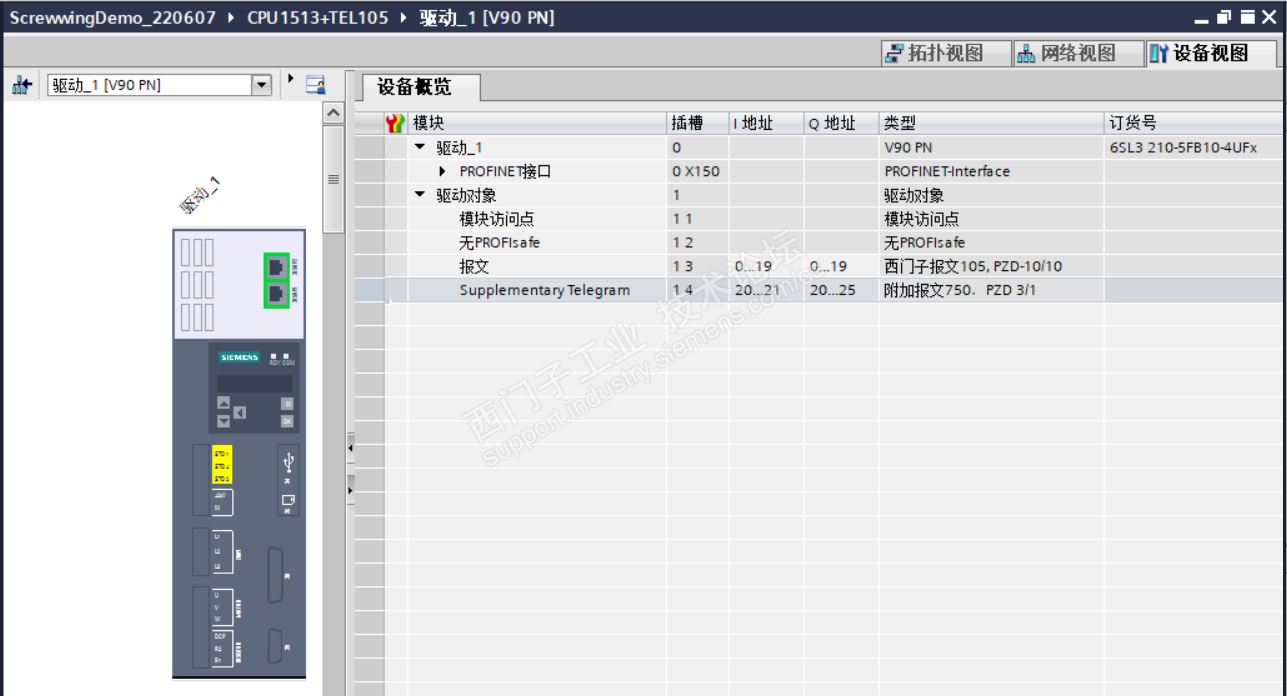Click the 订货号 column header

[1194, 123]
